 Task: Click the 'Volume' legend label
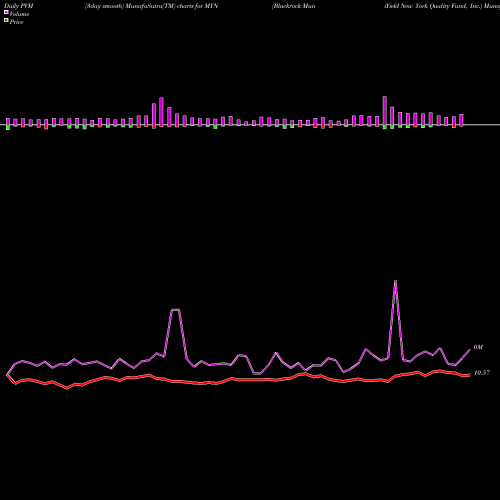click(x=19, y=14)
